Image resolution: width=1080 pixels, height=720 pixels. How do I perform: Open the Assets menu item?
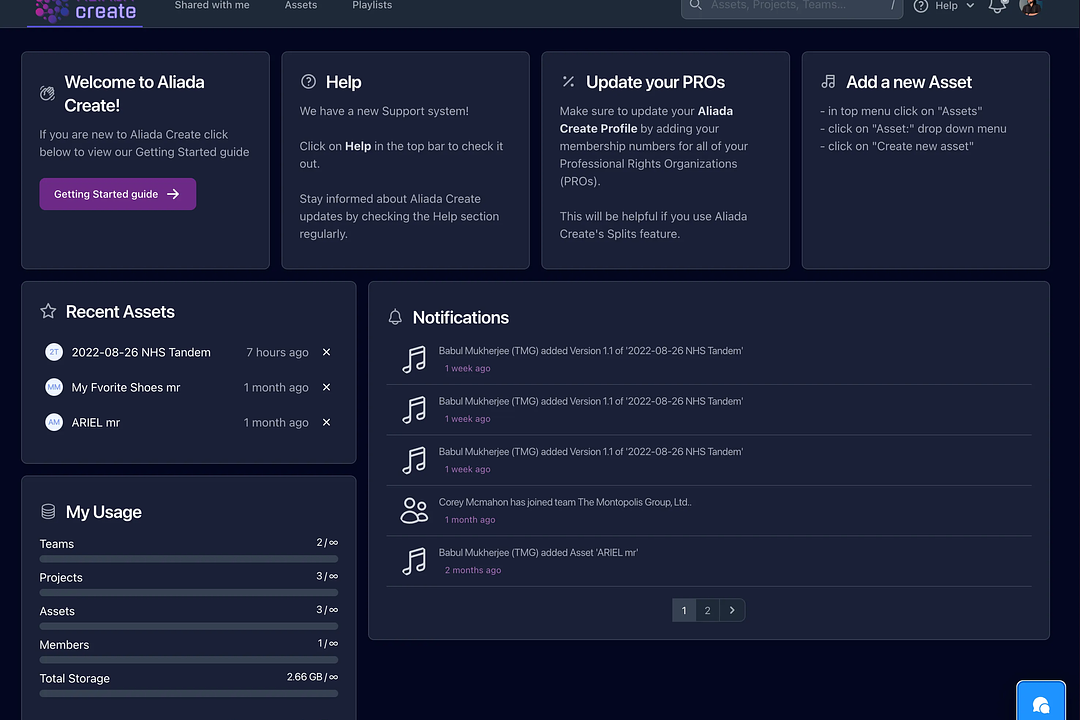pos(301,6)
